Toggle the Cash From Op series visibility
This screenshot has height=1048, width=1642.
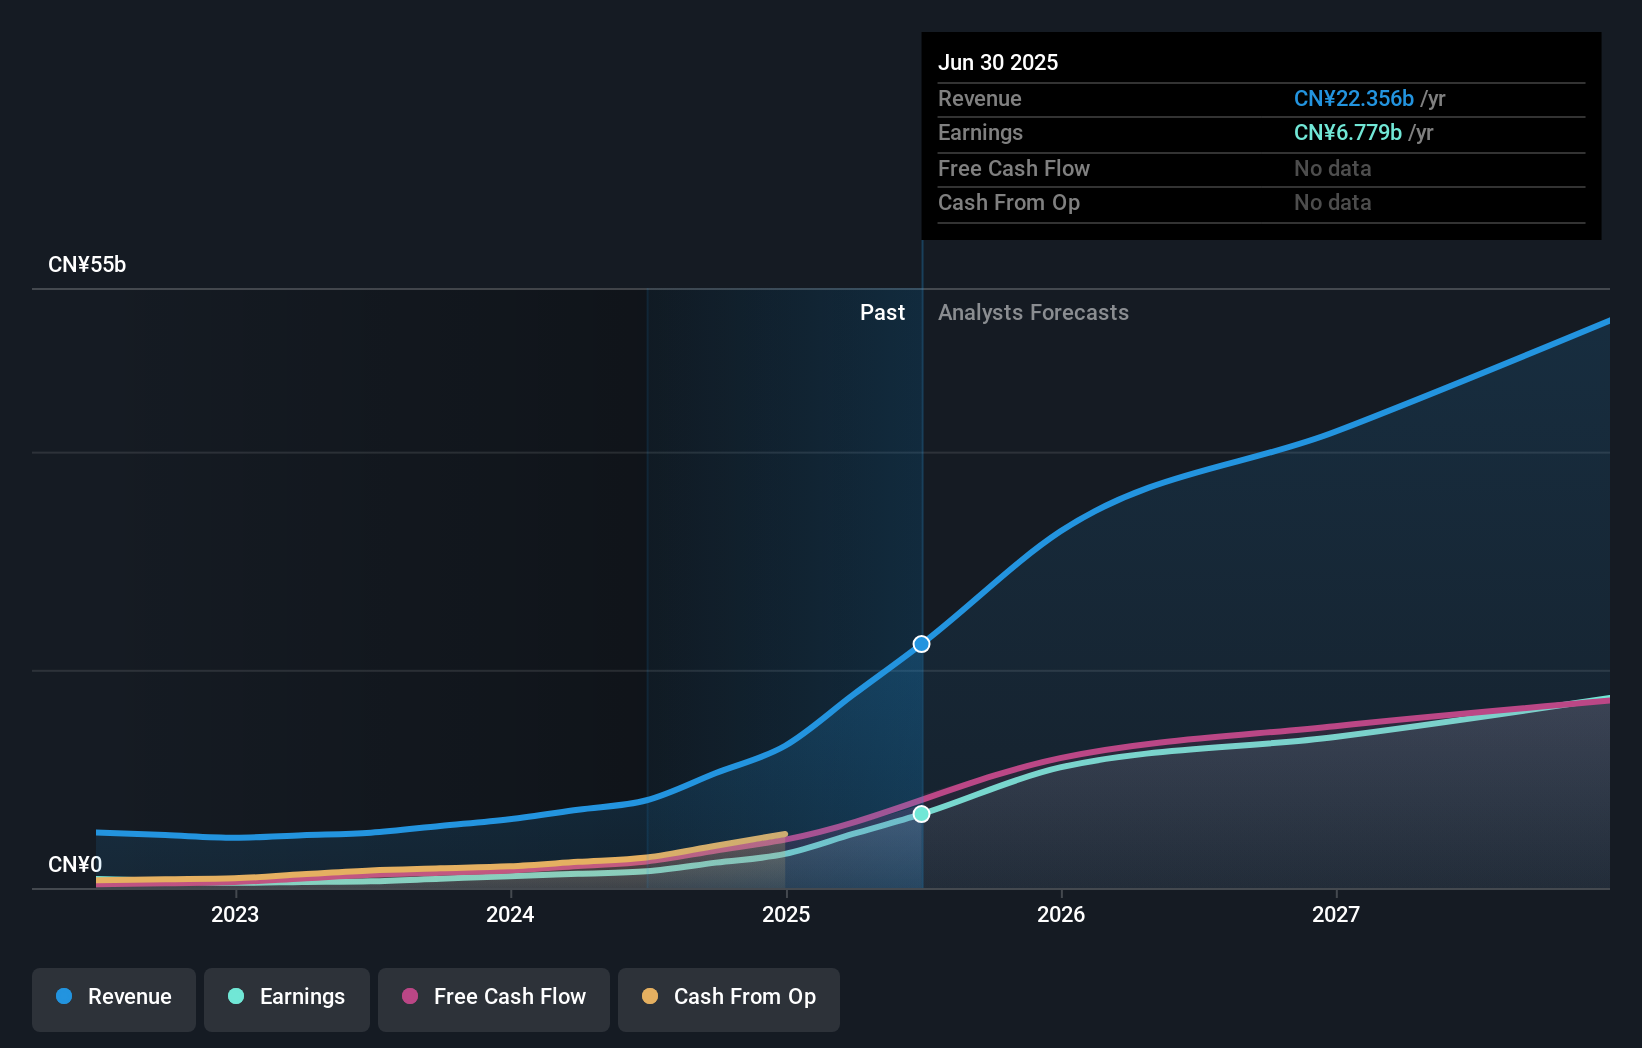click(728, 997)
